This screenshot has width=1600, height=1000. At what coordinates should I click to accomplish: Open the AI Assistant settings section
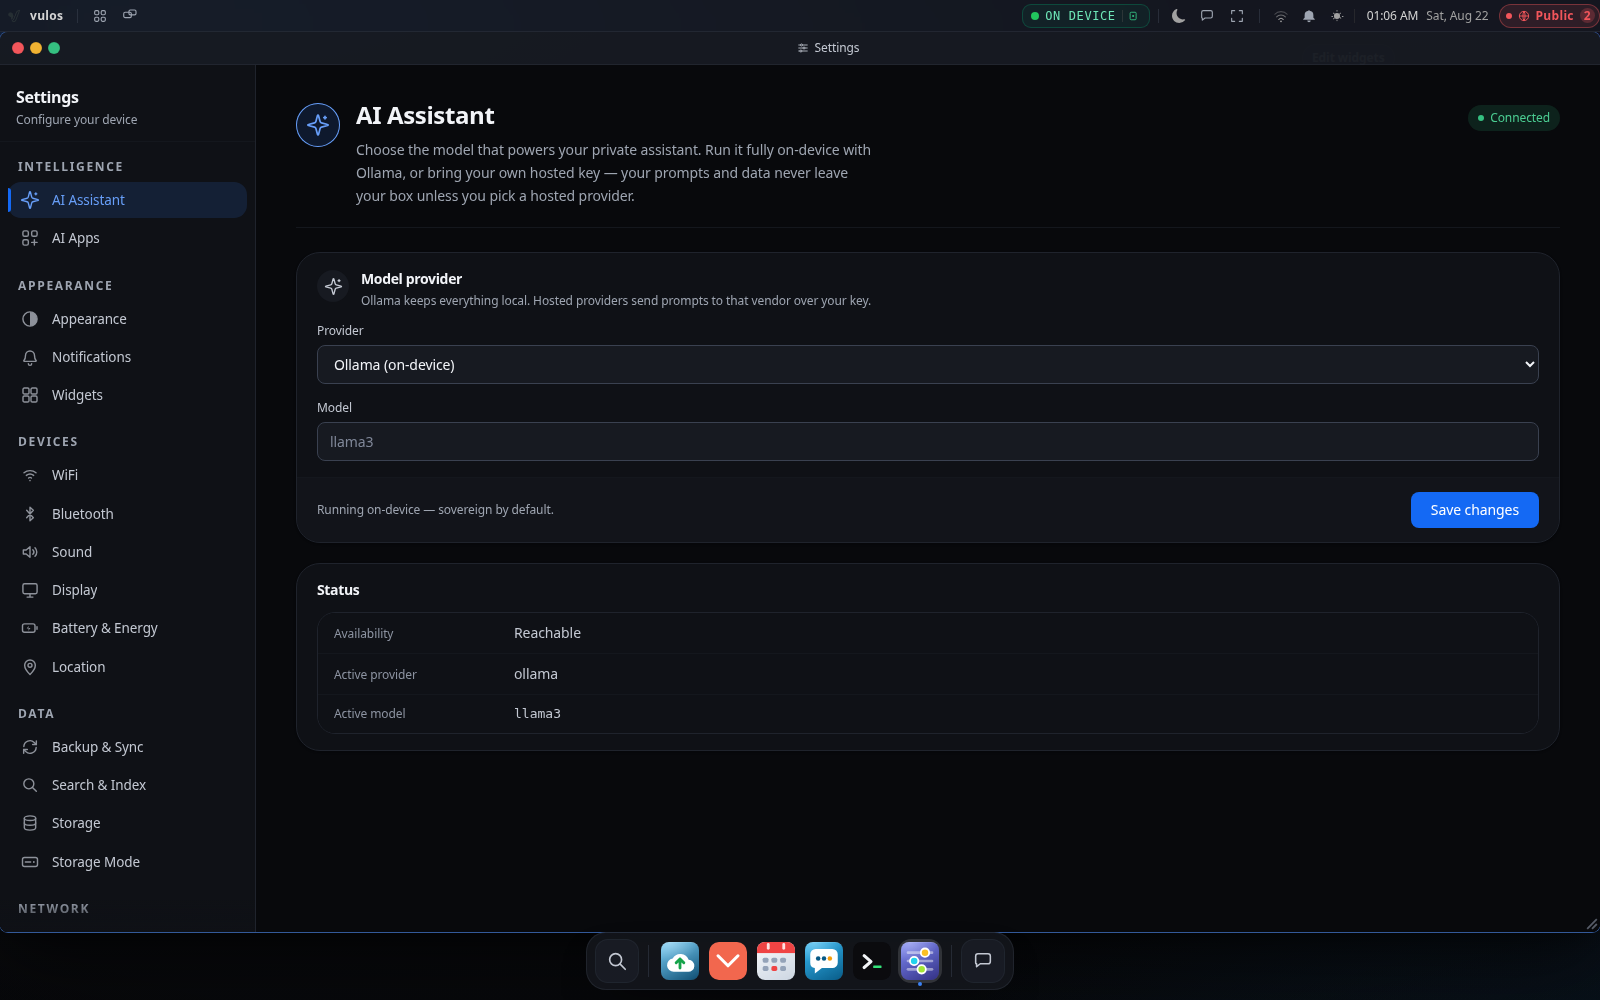point(127,200)
